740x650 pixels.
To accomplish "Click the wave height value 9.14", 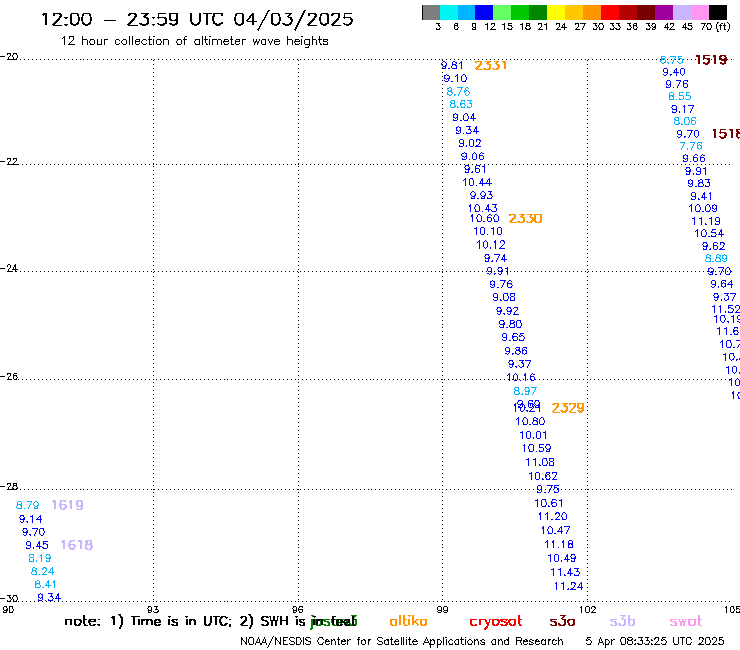I will tap(31, 519).
